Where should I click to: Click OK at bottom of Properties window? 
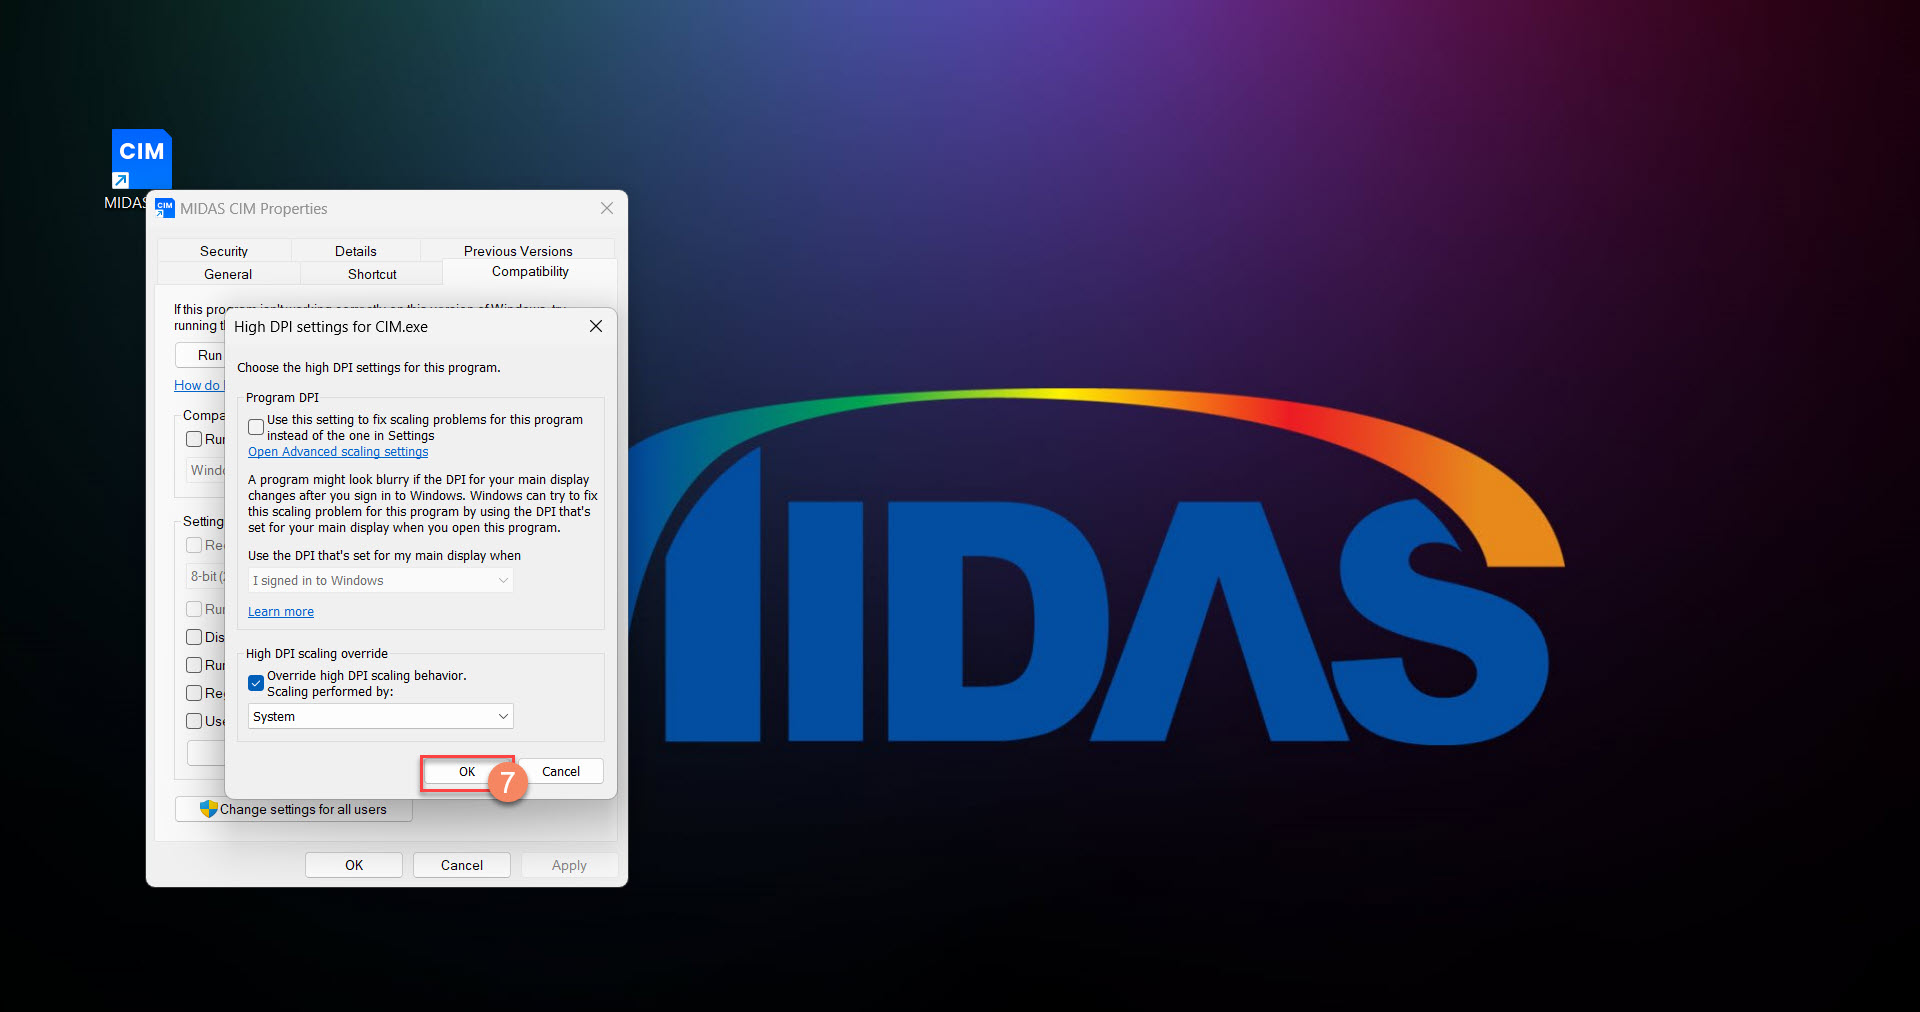[354, 865]
